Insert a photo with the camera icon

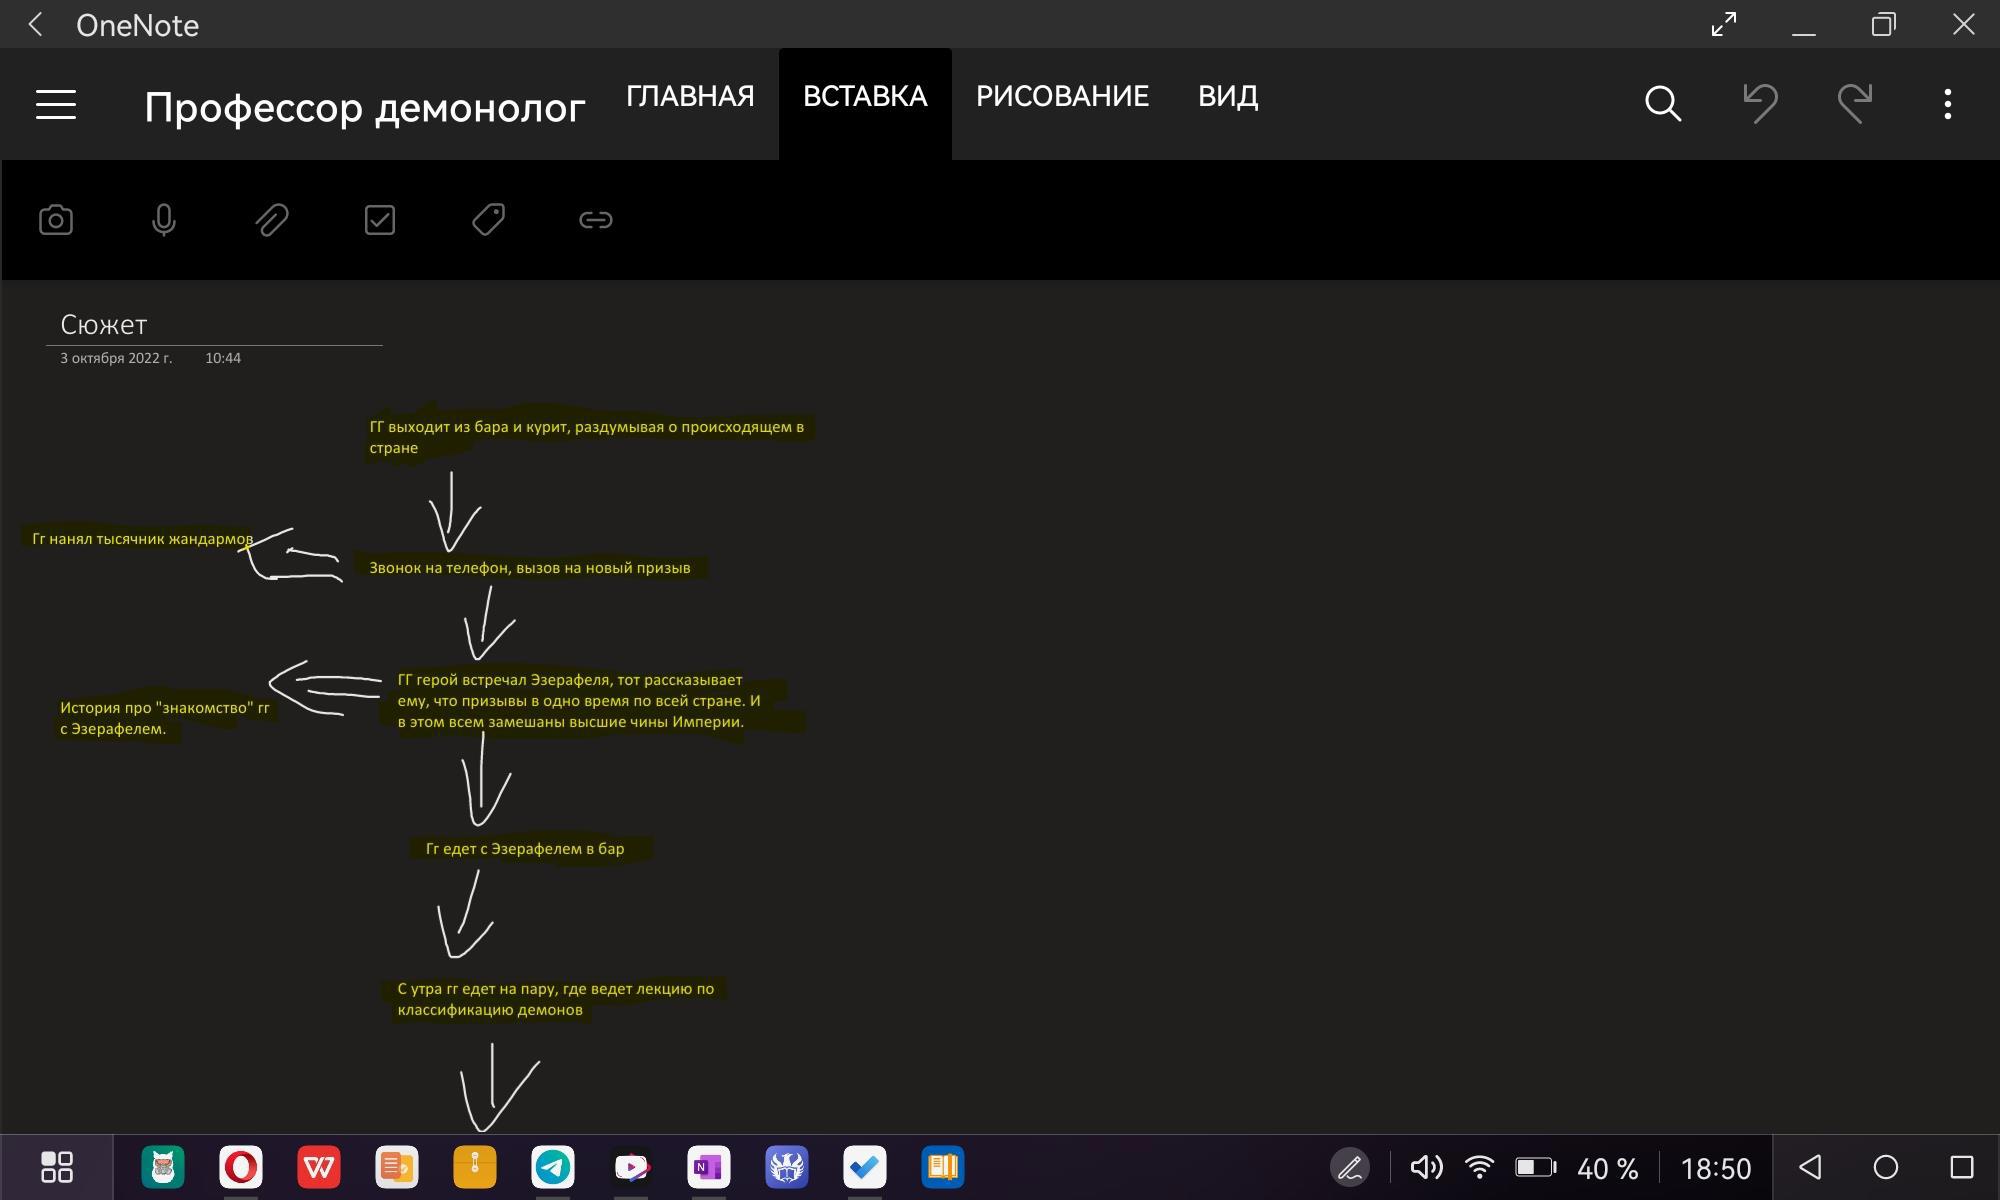tap(56, 220)
